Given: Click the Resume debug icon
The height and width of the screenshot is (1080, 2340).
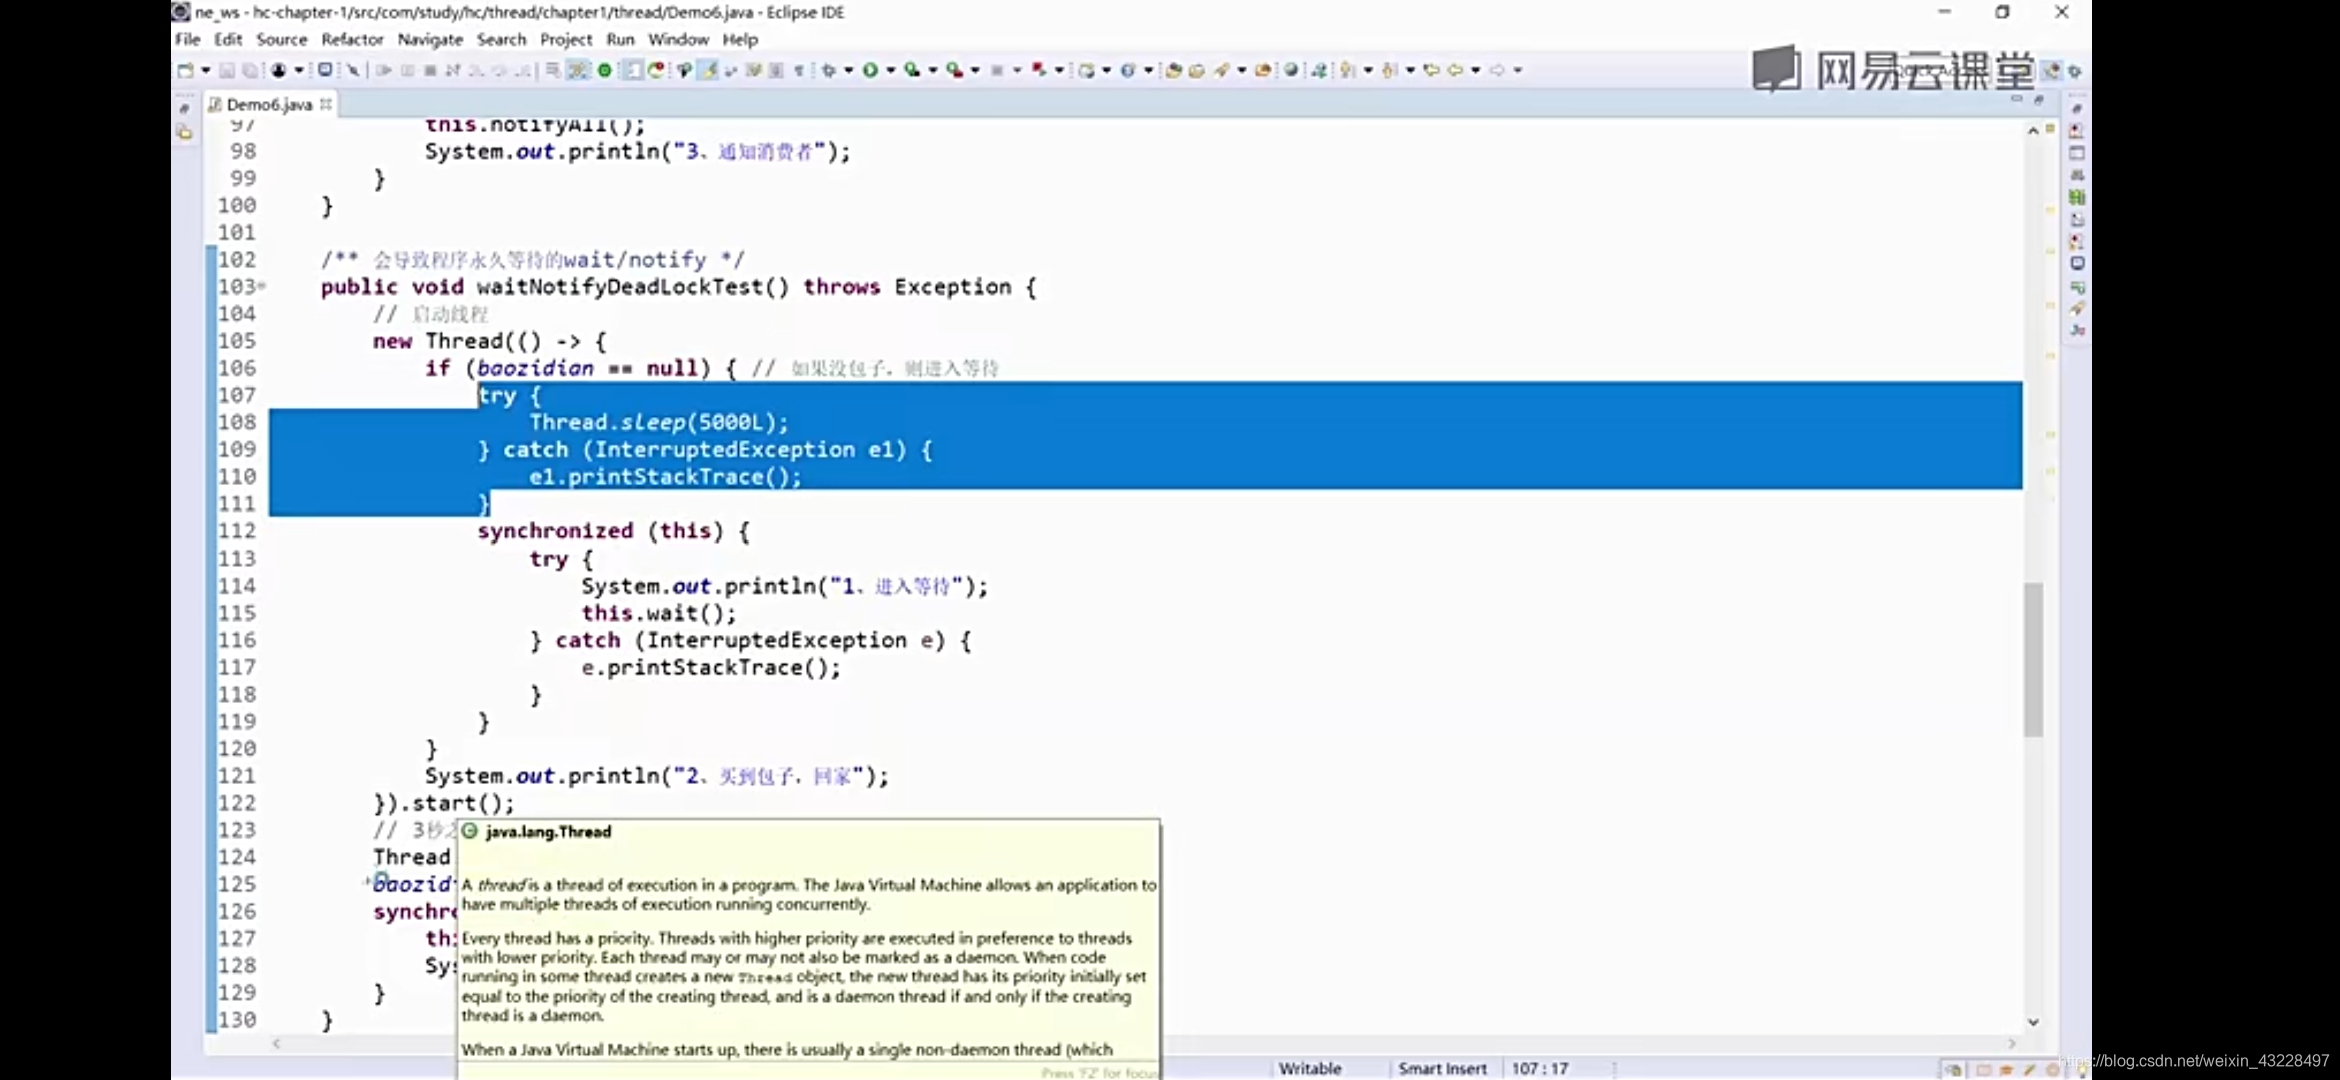Looking at the screenshot, I should click(x=383, y=70).
